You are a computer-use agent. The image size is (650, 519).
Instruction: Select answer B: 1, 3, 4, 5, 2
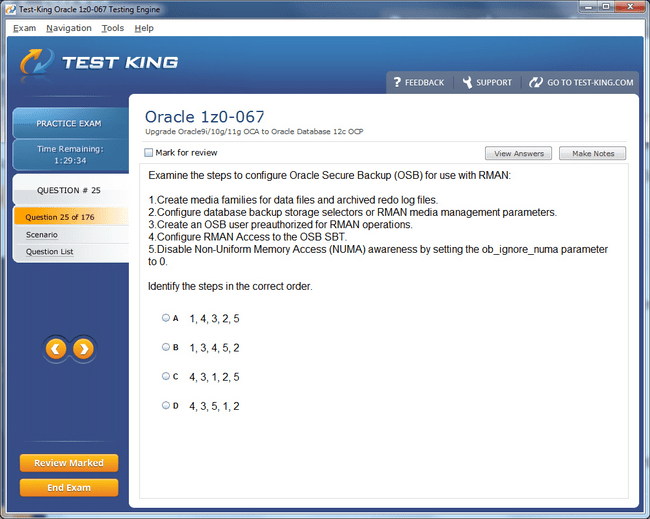click(x=166, y=347)
